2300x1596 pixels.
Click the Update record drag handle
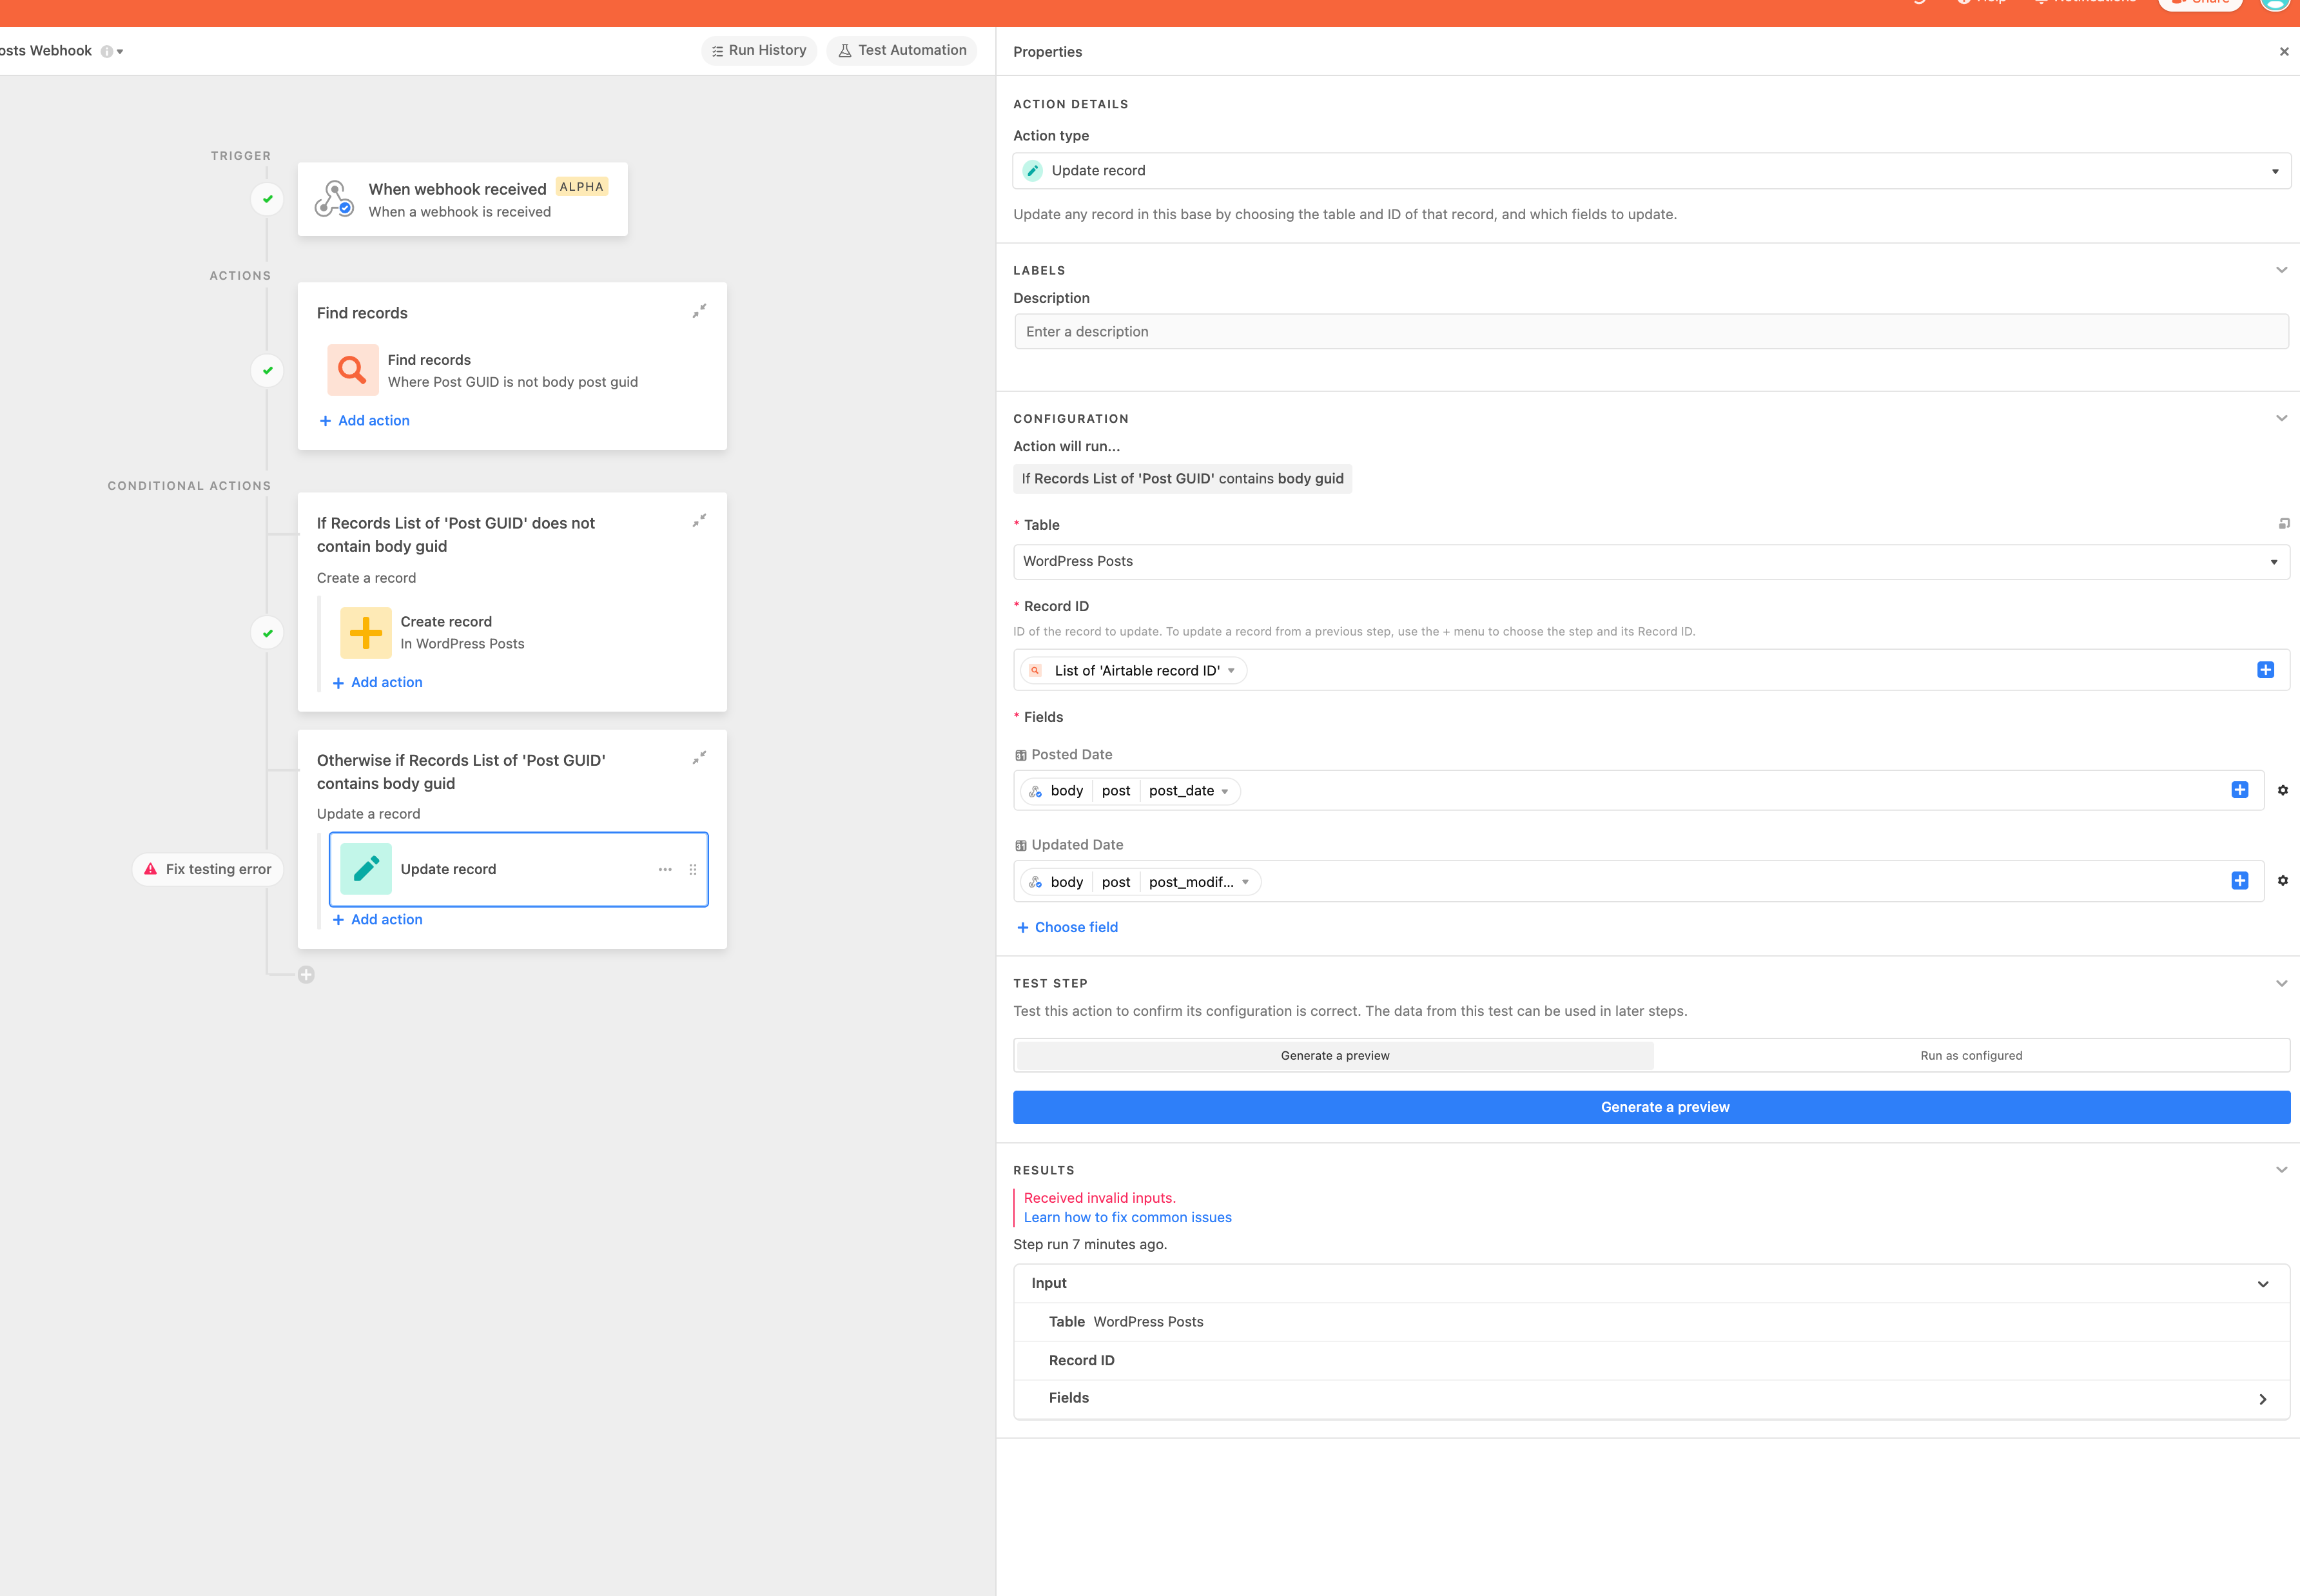[693, 869]
